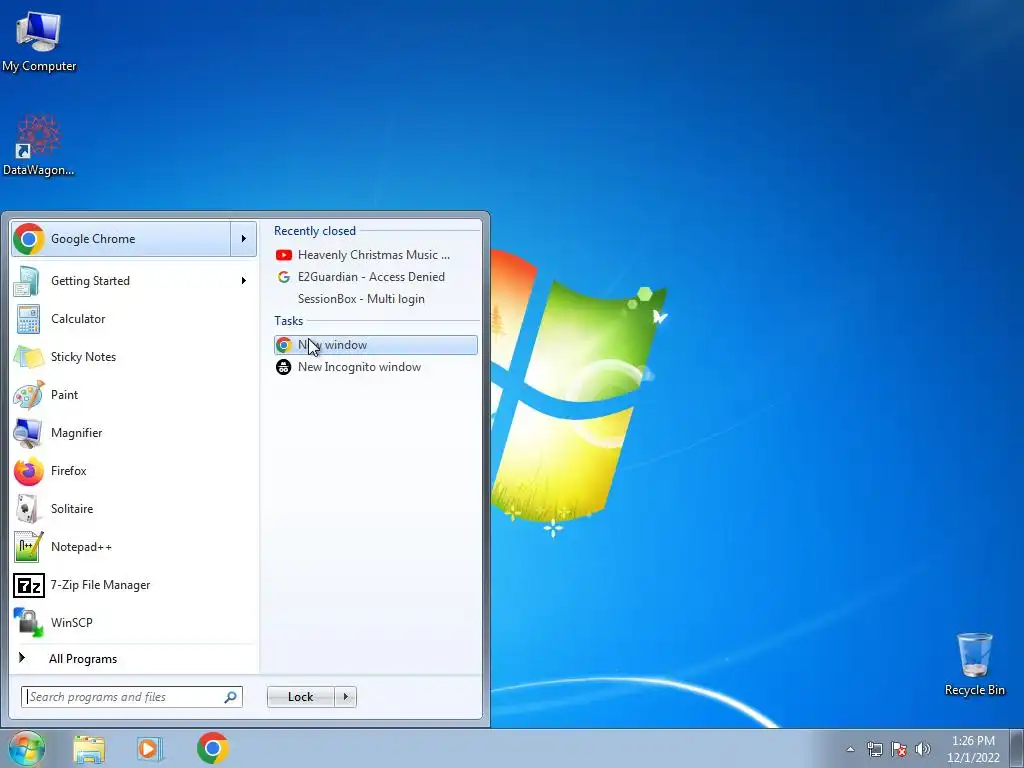Select New Incognito window task
1024x768 pixels.
pyautogui.click(x=376, y=367)
